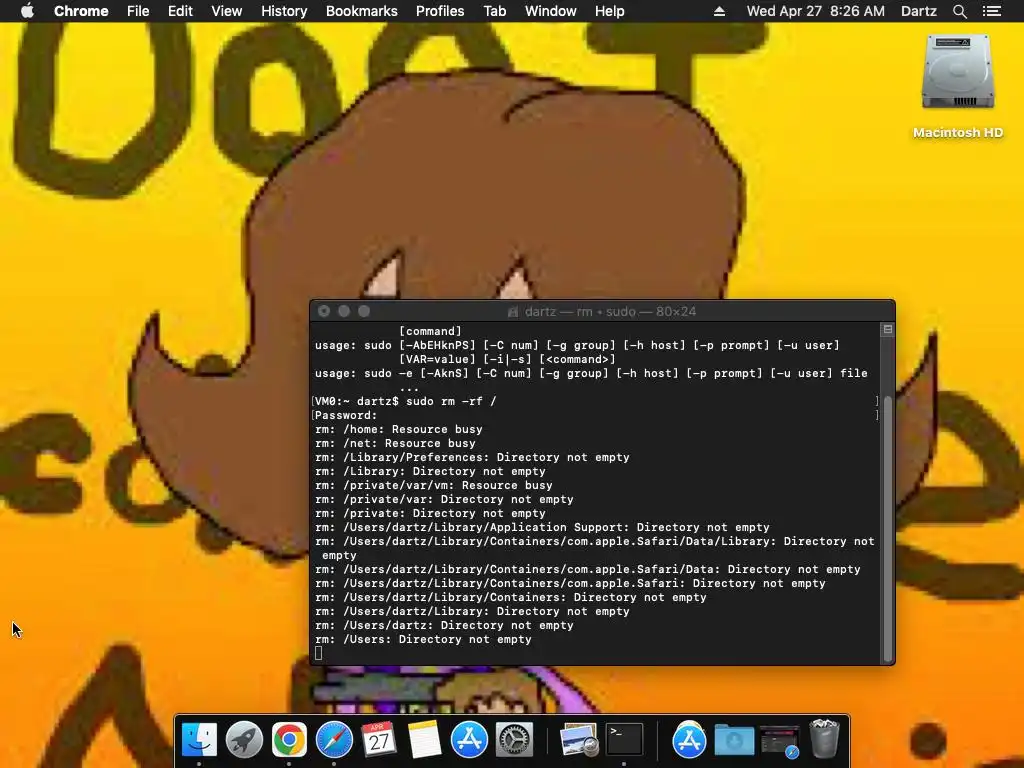1024x768 pixels.
Task: Open Terminal icon in the Dock
Action: [624, 740]
